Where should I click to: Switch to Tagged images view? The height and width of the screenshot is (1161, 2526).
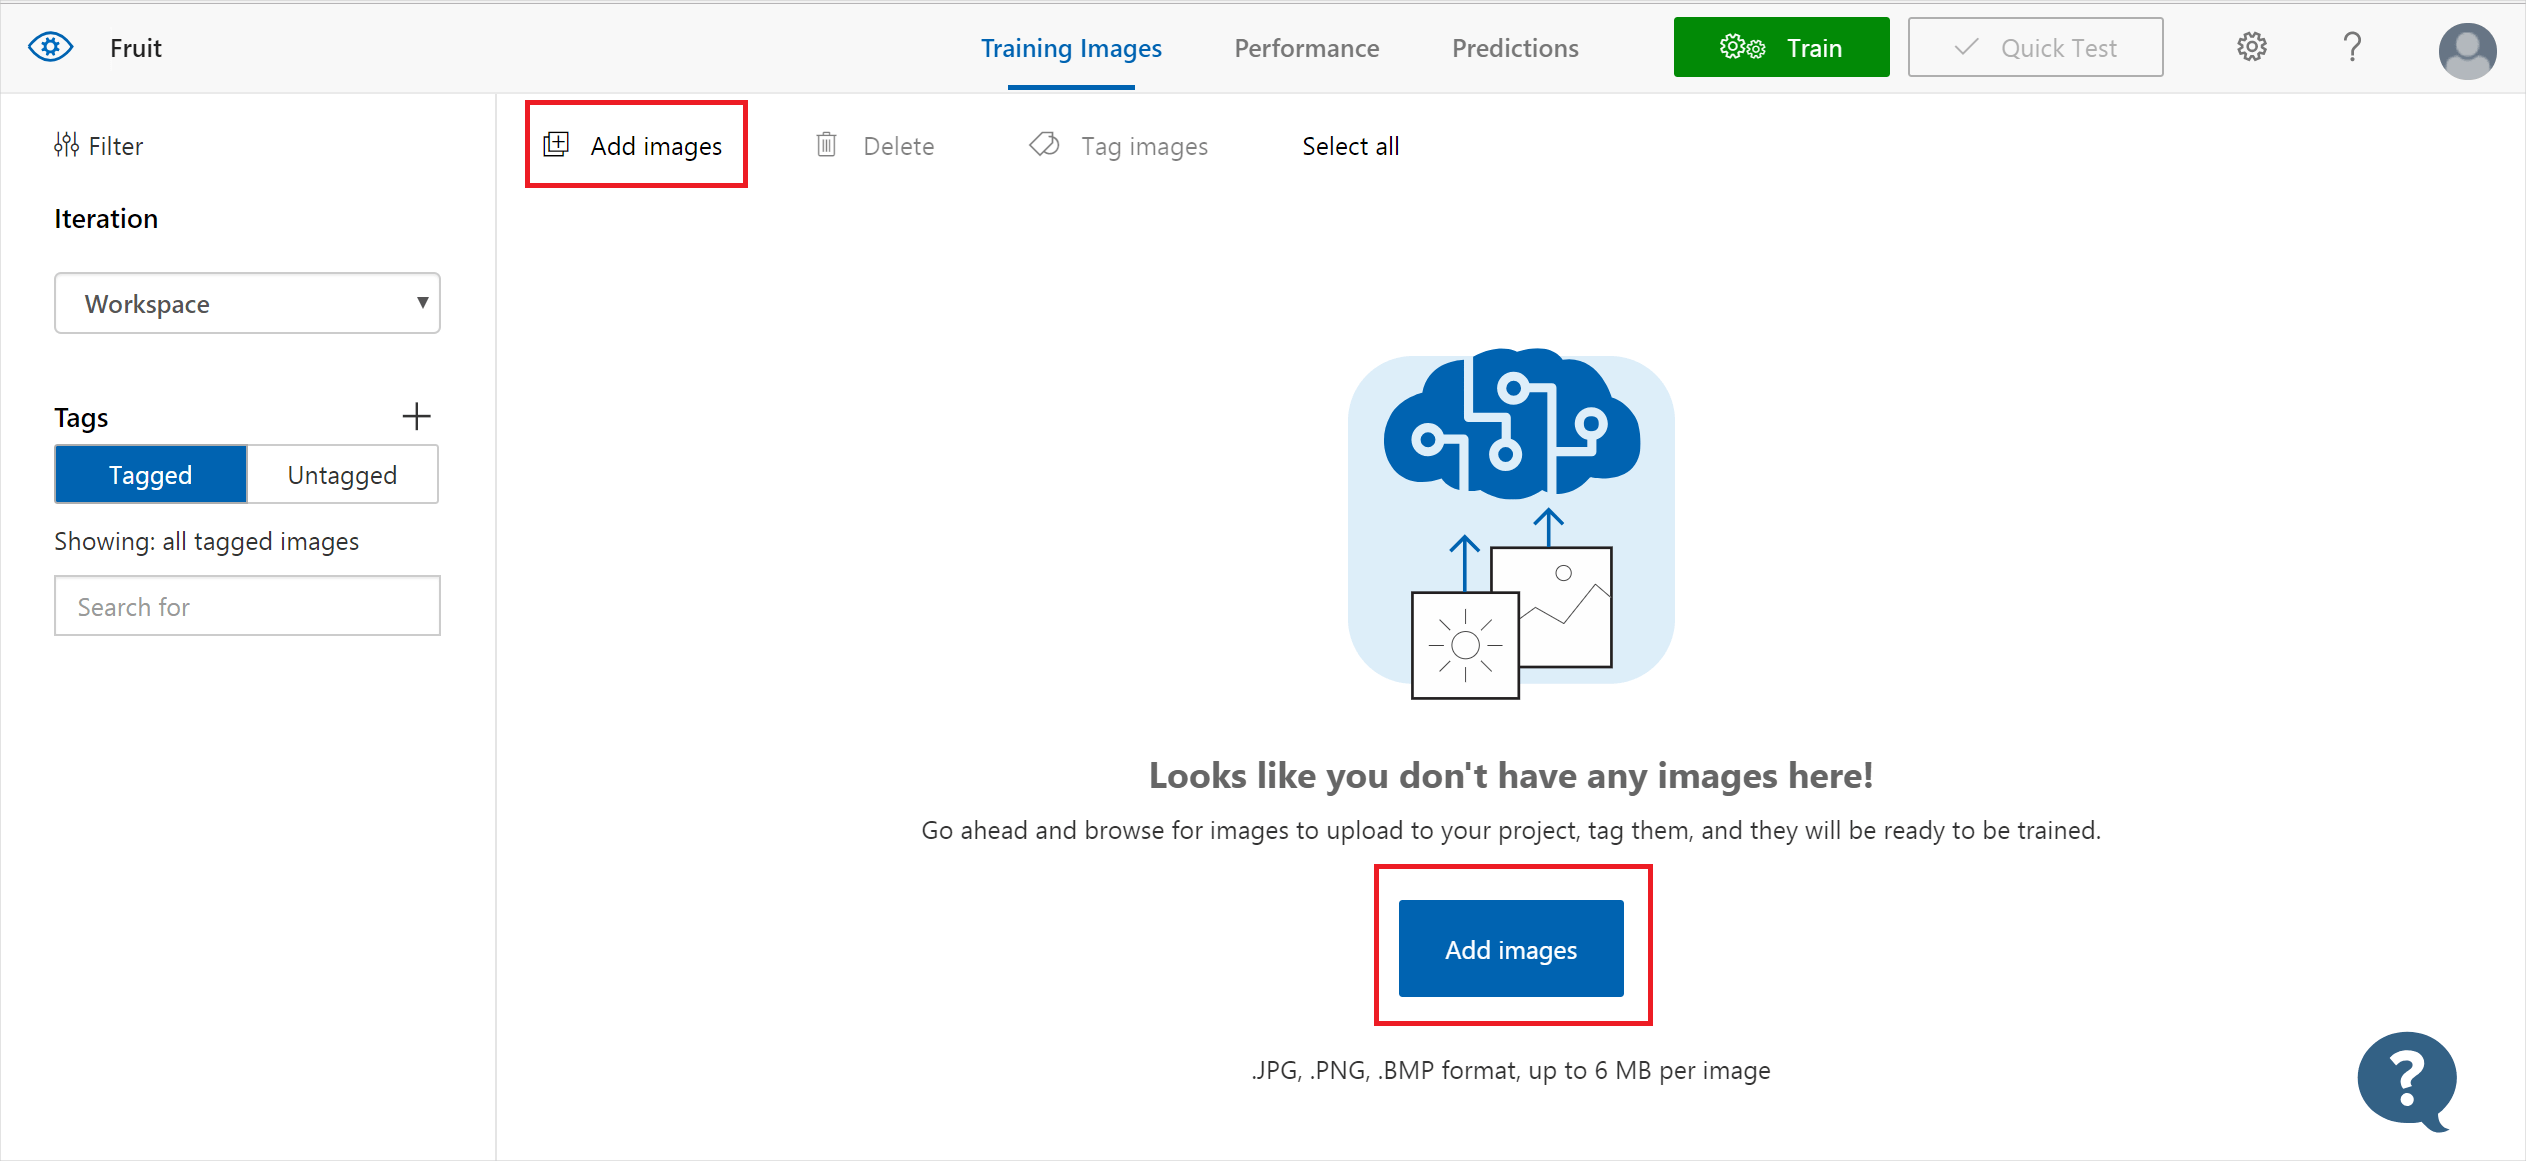[147, 475]
